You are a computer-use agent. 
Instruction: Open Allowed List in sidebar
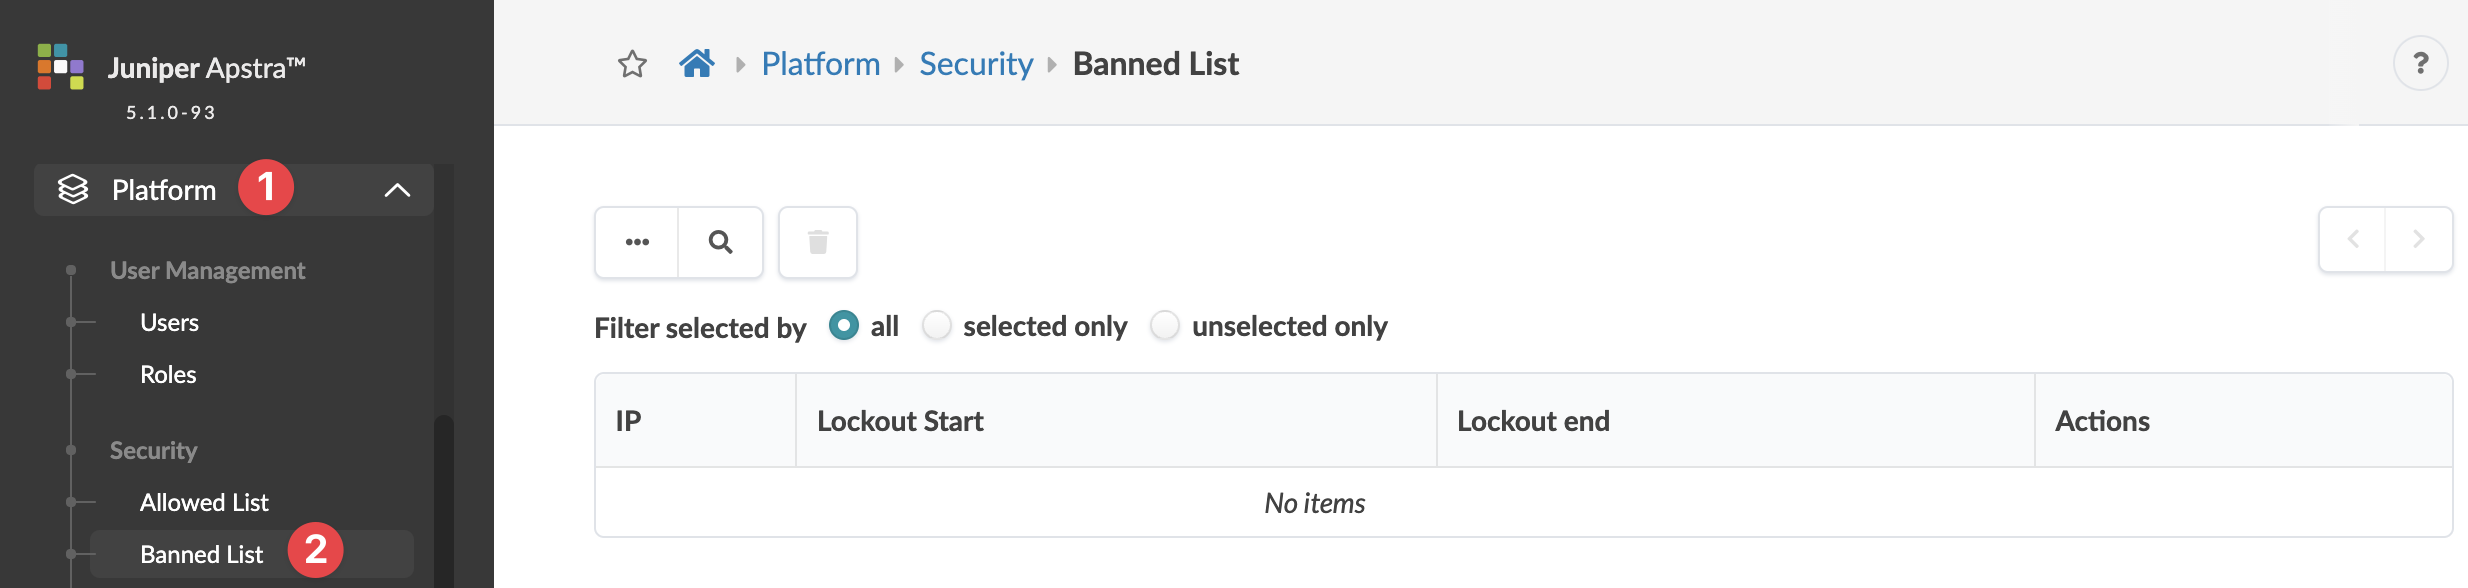204,503
